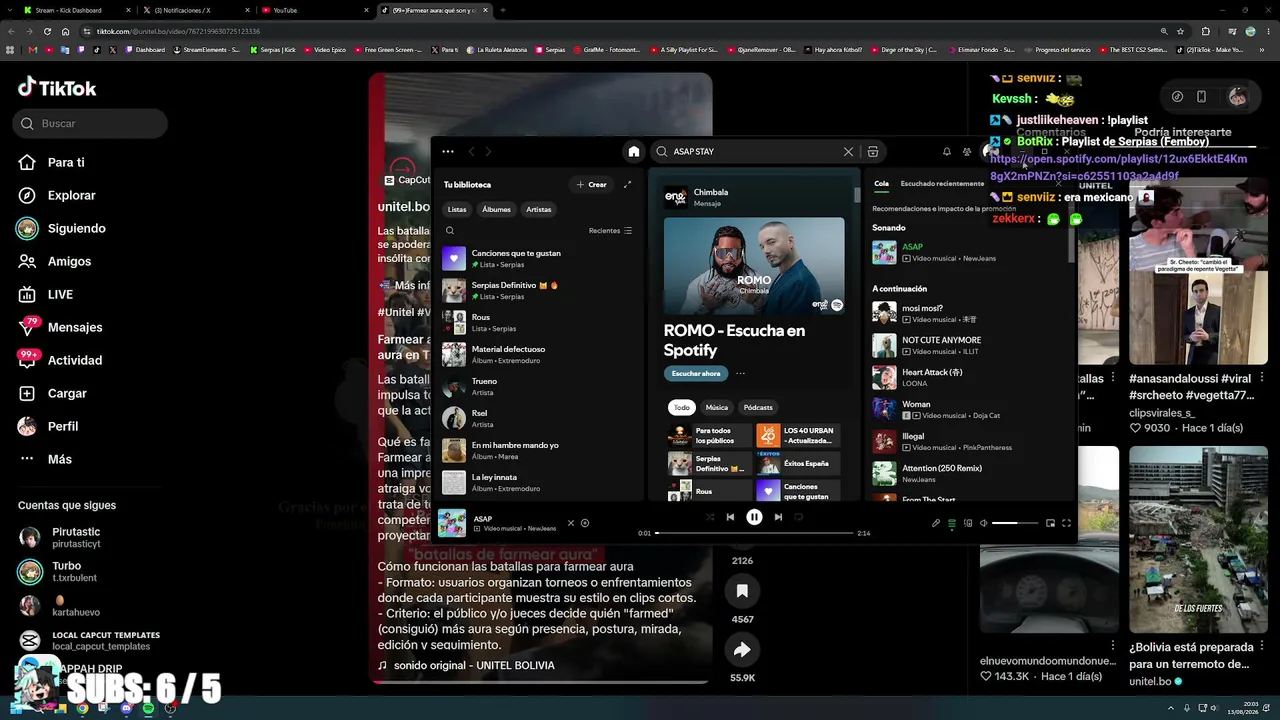Open Canciones que te gustan in the library
The image size is (1280, 720).
[538, 259]
